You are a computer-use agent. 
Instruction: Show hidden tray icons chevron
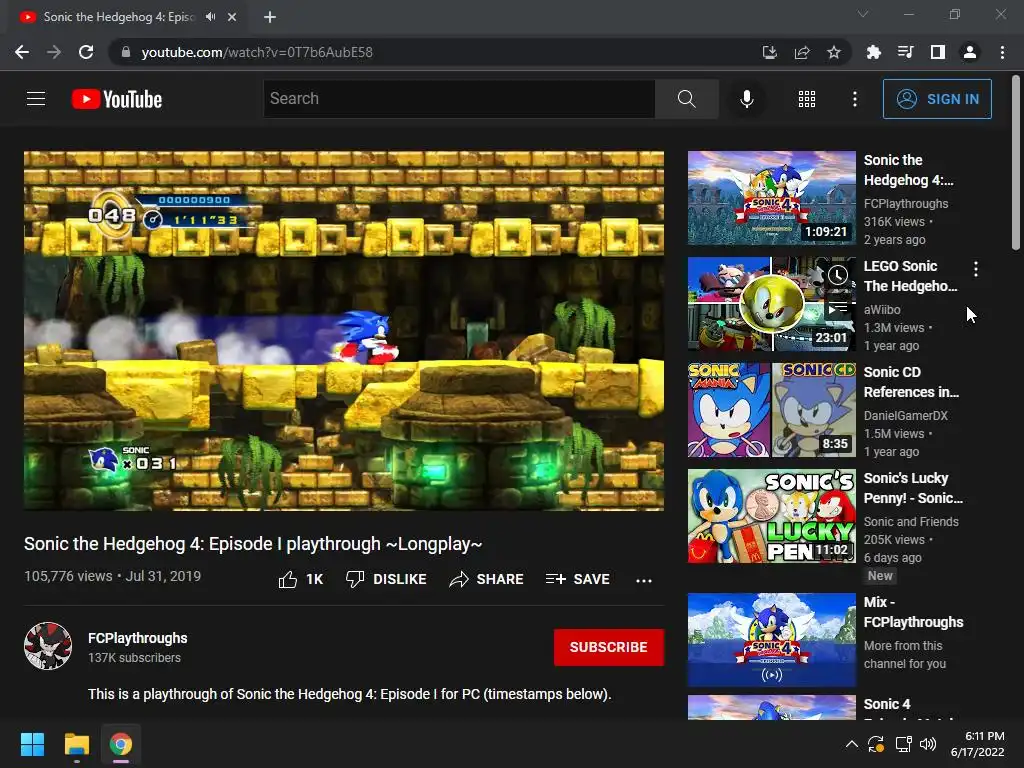point(852,744)
